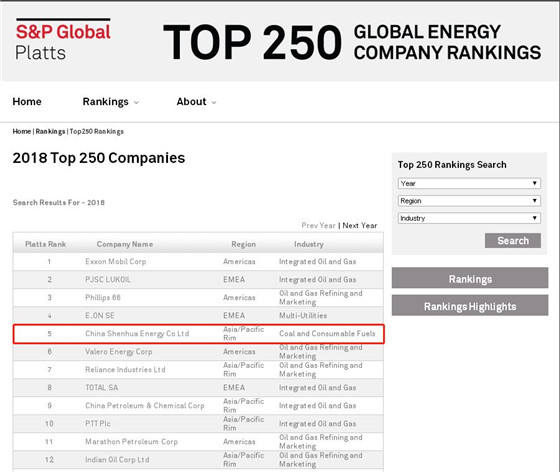Click the Industry column header

(309, 244)
